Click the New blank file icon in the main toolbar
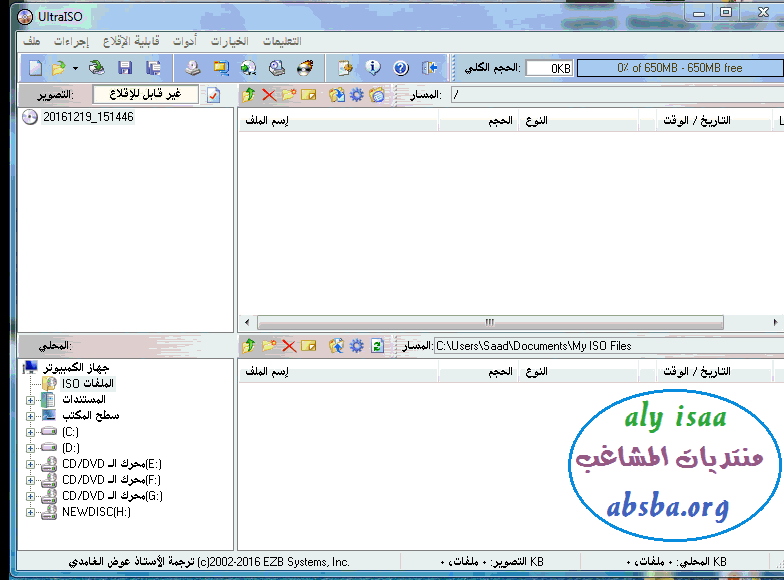The image size is (784, 580). pos(35,68)
